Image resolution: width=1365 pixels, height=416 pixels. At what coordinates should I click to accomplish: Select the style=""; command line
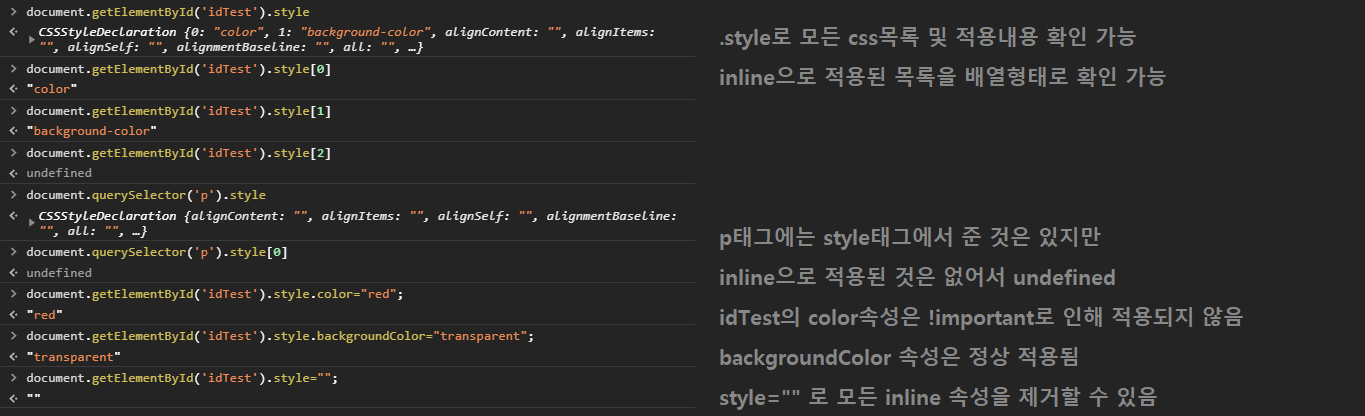coord(182,378)
